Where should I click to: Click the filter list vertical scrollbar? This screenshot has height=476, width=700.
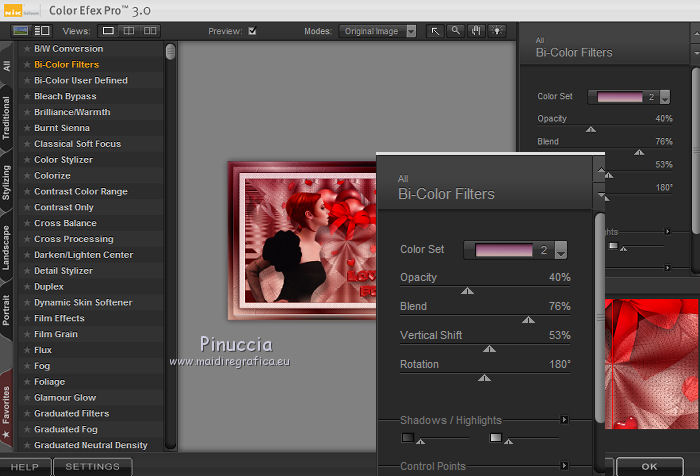click(170, 246)
